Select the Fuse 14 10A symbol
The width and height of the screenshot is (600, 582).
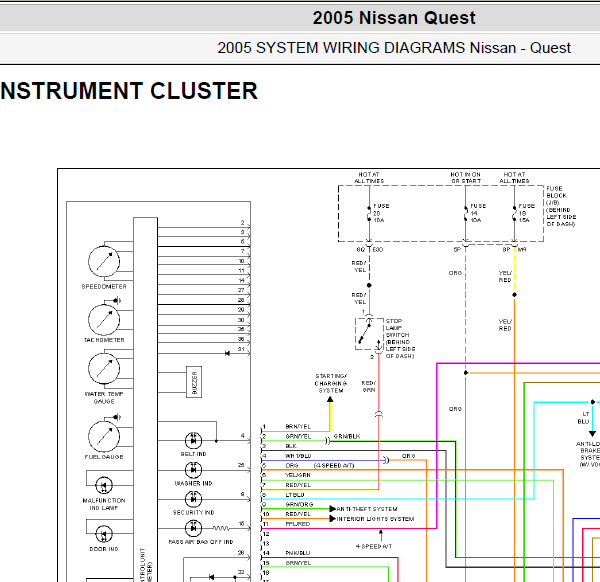[x=465, y=214]
